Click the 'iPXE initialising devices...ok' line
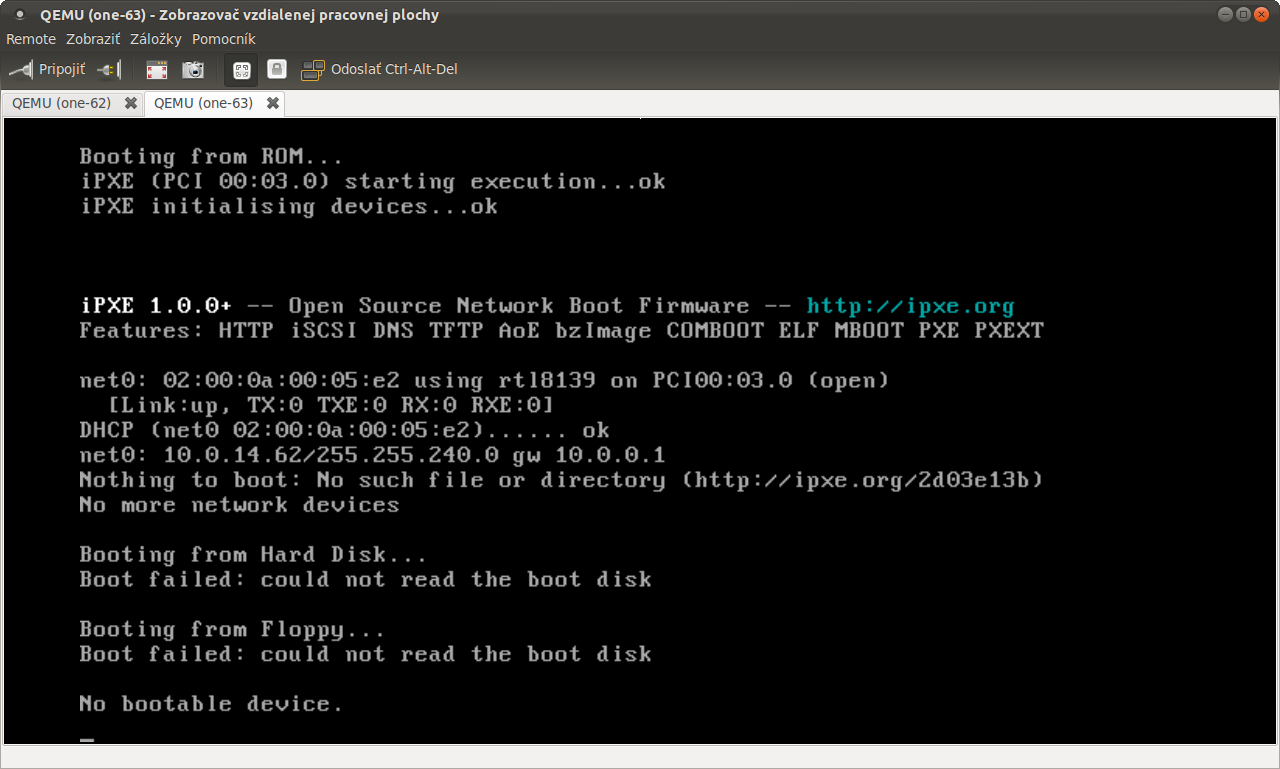The height and width of the screenshot is (769, 1280). click(288, 207)
